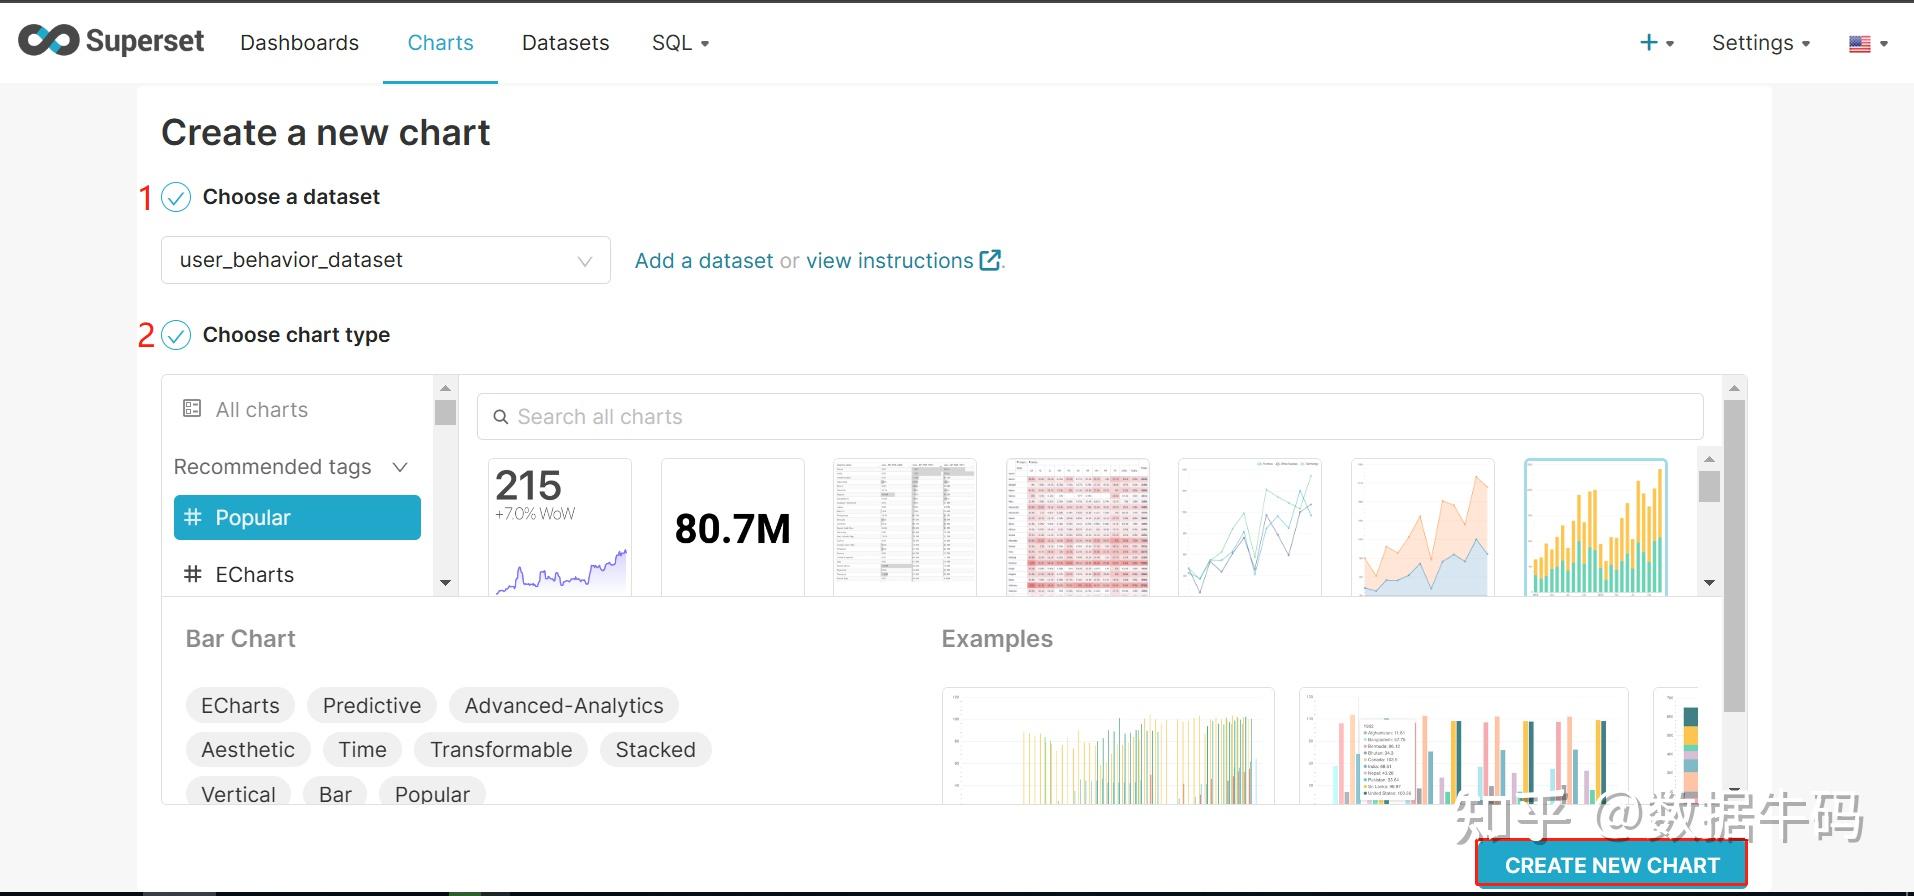Open the plus add-new menu
Screen dimensions: 1914x896
click(1656, 43)
